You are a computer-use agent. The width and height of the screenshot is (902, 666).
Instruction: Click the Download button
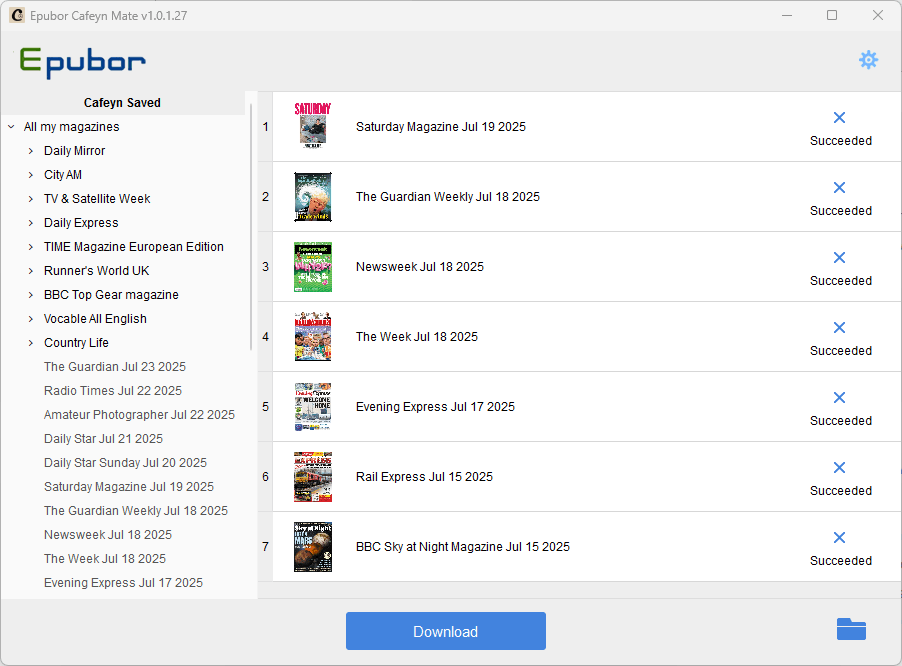click(x=445, y=631)
